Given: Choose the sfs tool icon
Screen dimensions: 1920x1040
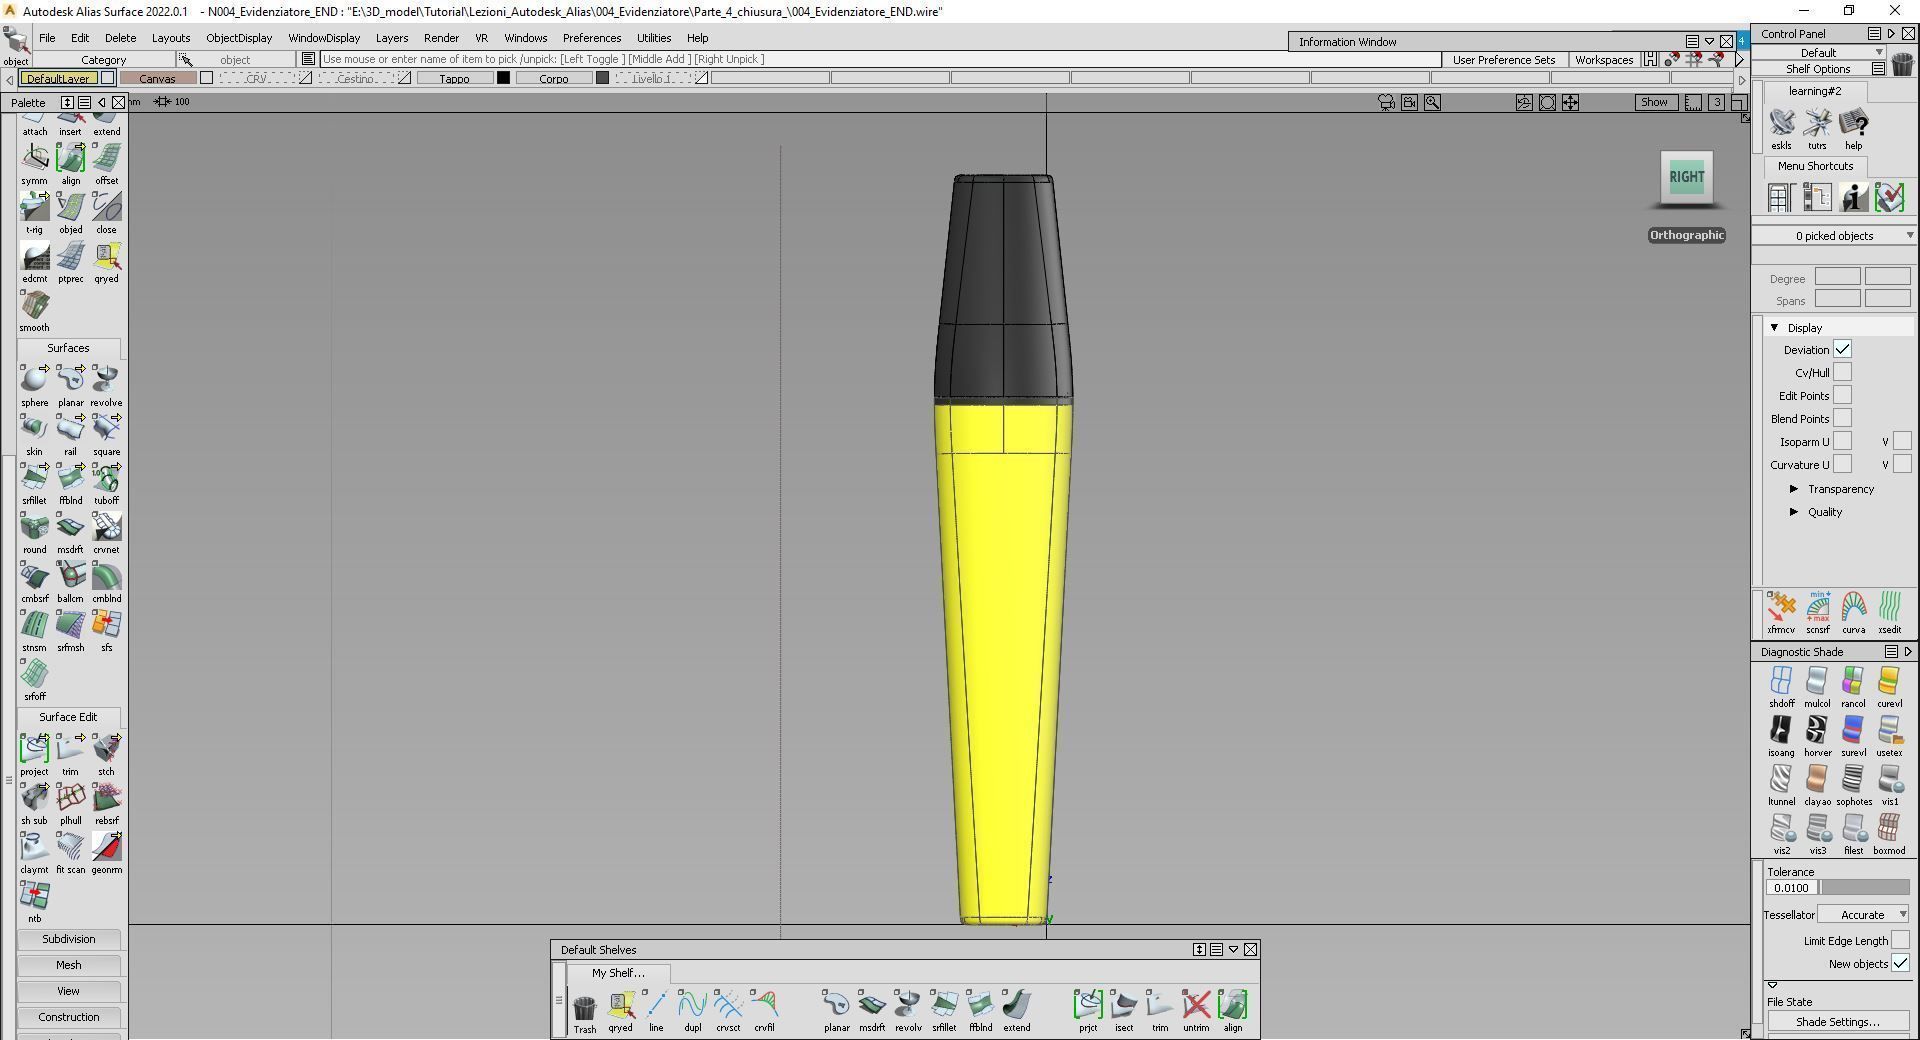Looking at the screenshot, I should (x=106, y=624).
